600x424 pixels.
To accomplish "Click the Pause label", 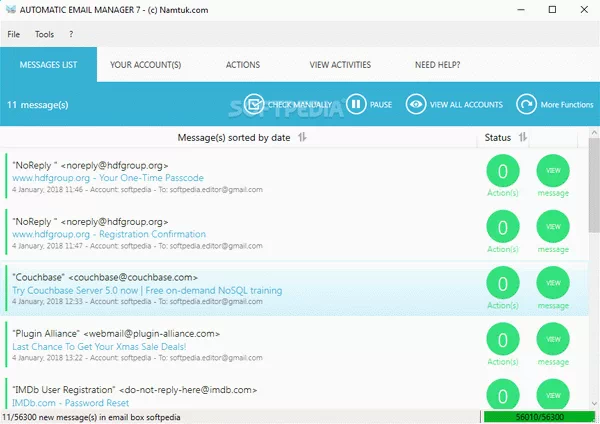I will pyautogui.click(x=381, y=104).
